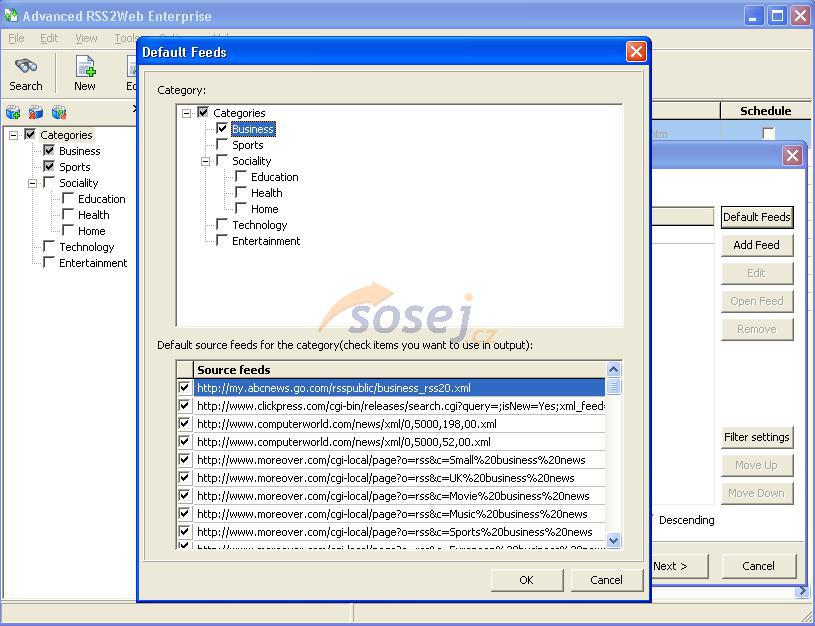Click the Add Feed button

tap(757, 245)
